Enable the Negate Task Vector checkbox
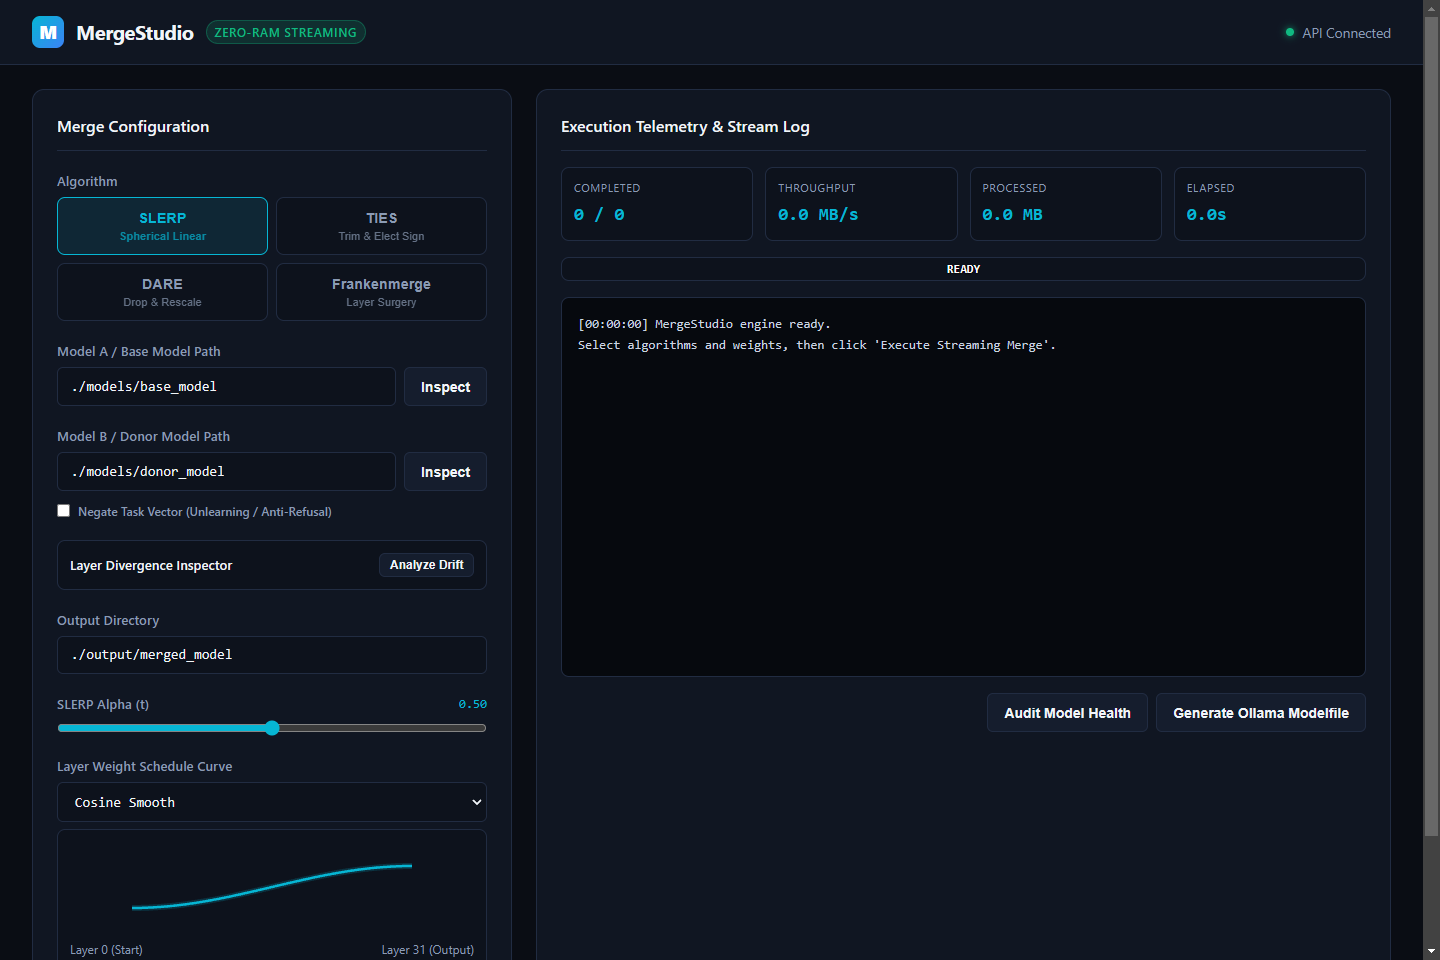Screen dimensions: 1440x960 (x=64, y=511)
